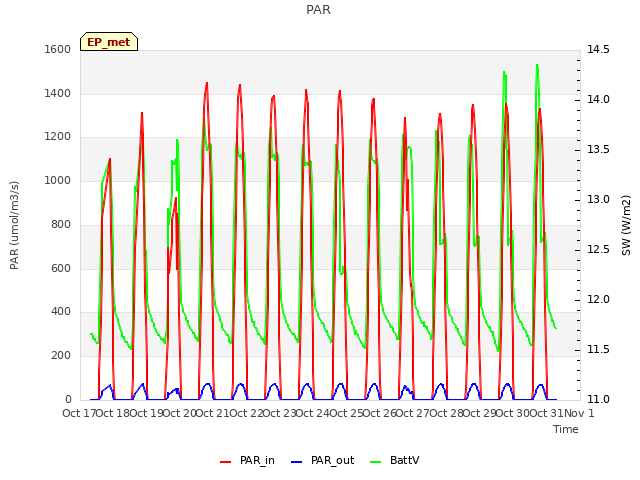The height and width of the screenshot is (480, 640).
Task: Click the 1600 left axis tick label
Action: (58, 49)
